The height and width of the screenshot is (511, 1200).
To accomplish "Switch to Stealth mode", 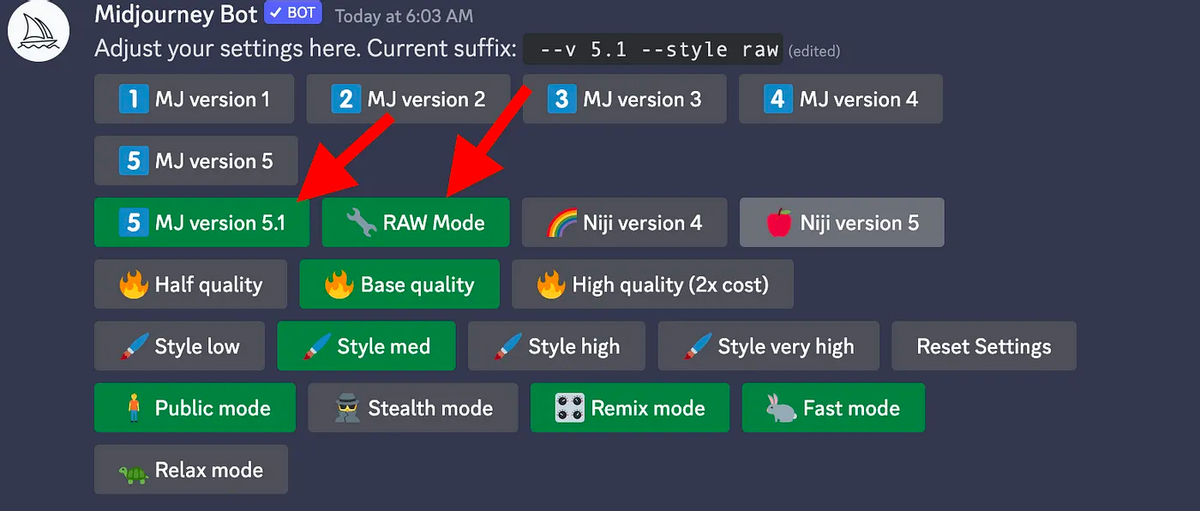I will (413, 408).
